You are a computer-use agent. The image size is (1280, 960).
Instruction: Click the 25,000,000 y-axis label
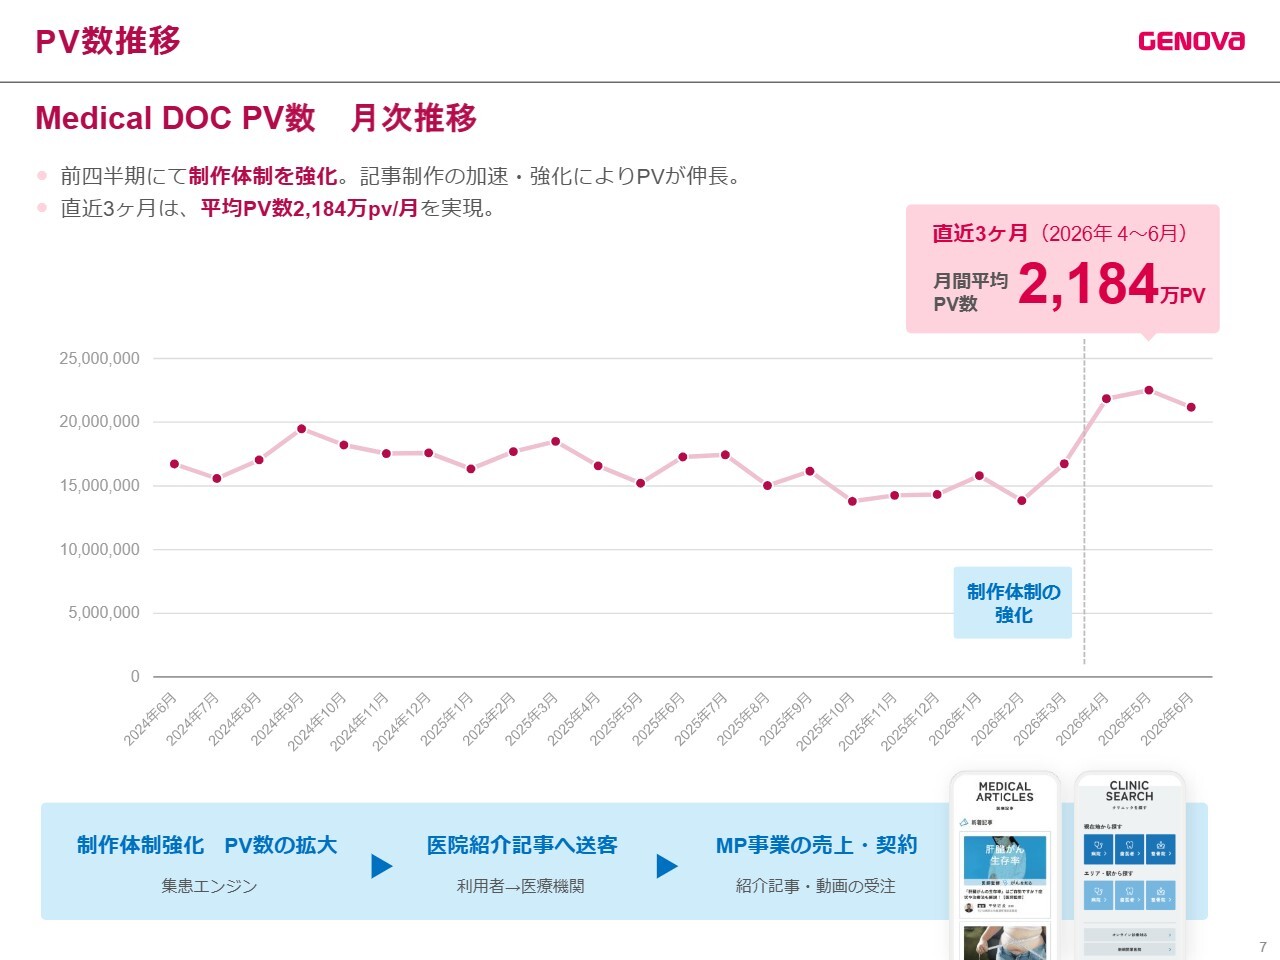tap(99, 358)
